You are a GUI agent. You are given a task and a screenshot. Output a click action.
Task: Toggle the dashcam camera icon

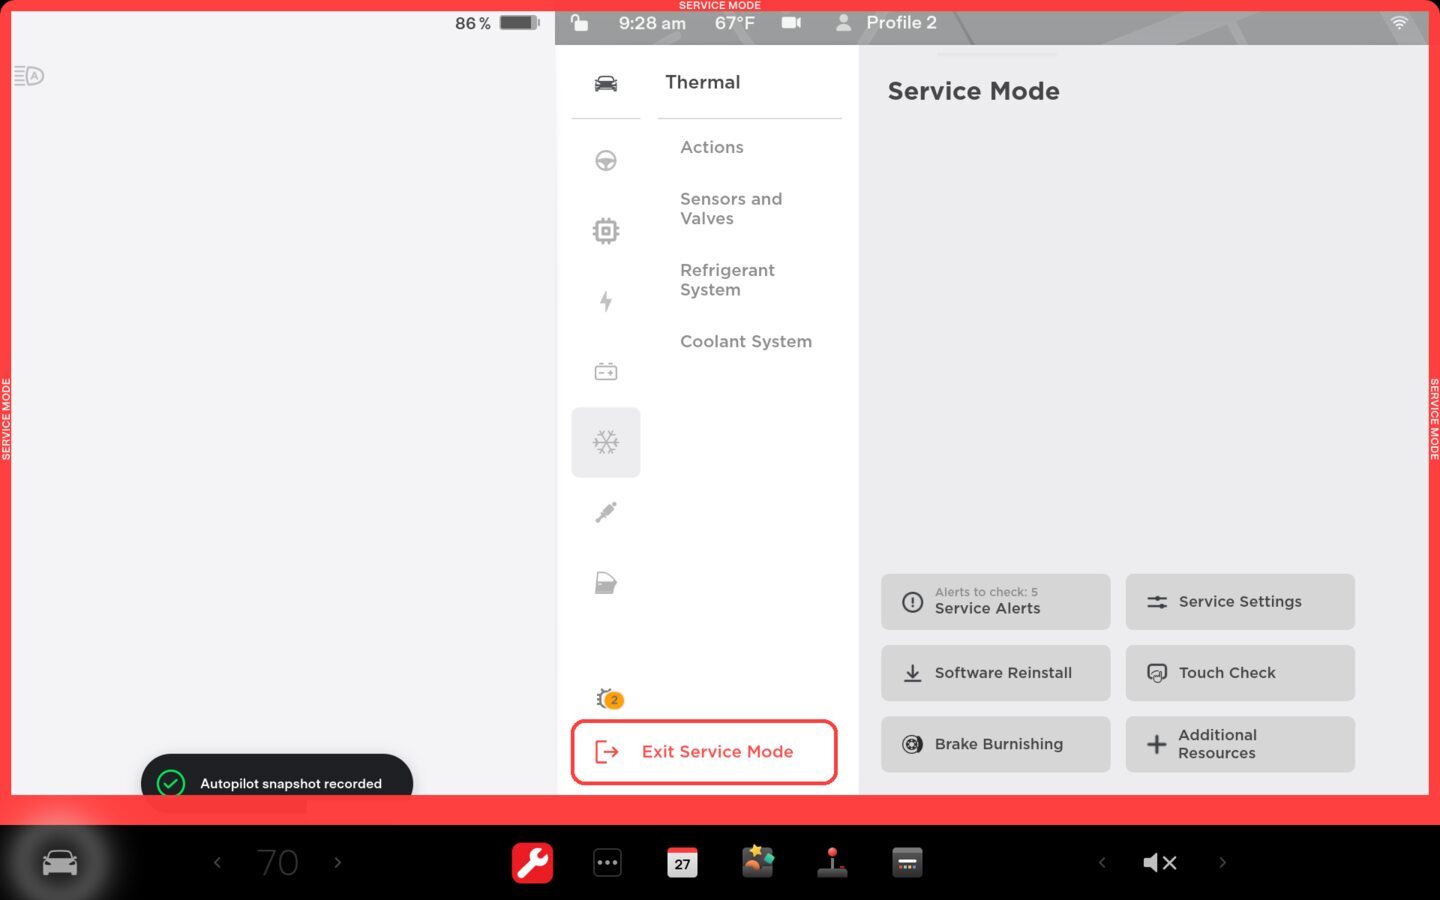[791, 23]
